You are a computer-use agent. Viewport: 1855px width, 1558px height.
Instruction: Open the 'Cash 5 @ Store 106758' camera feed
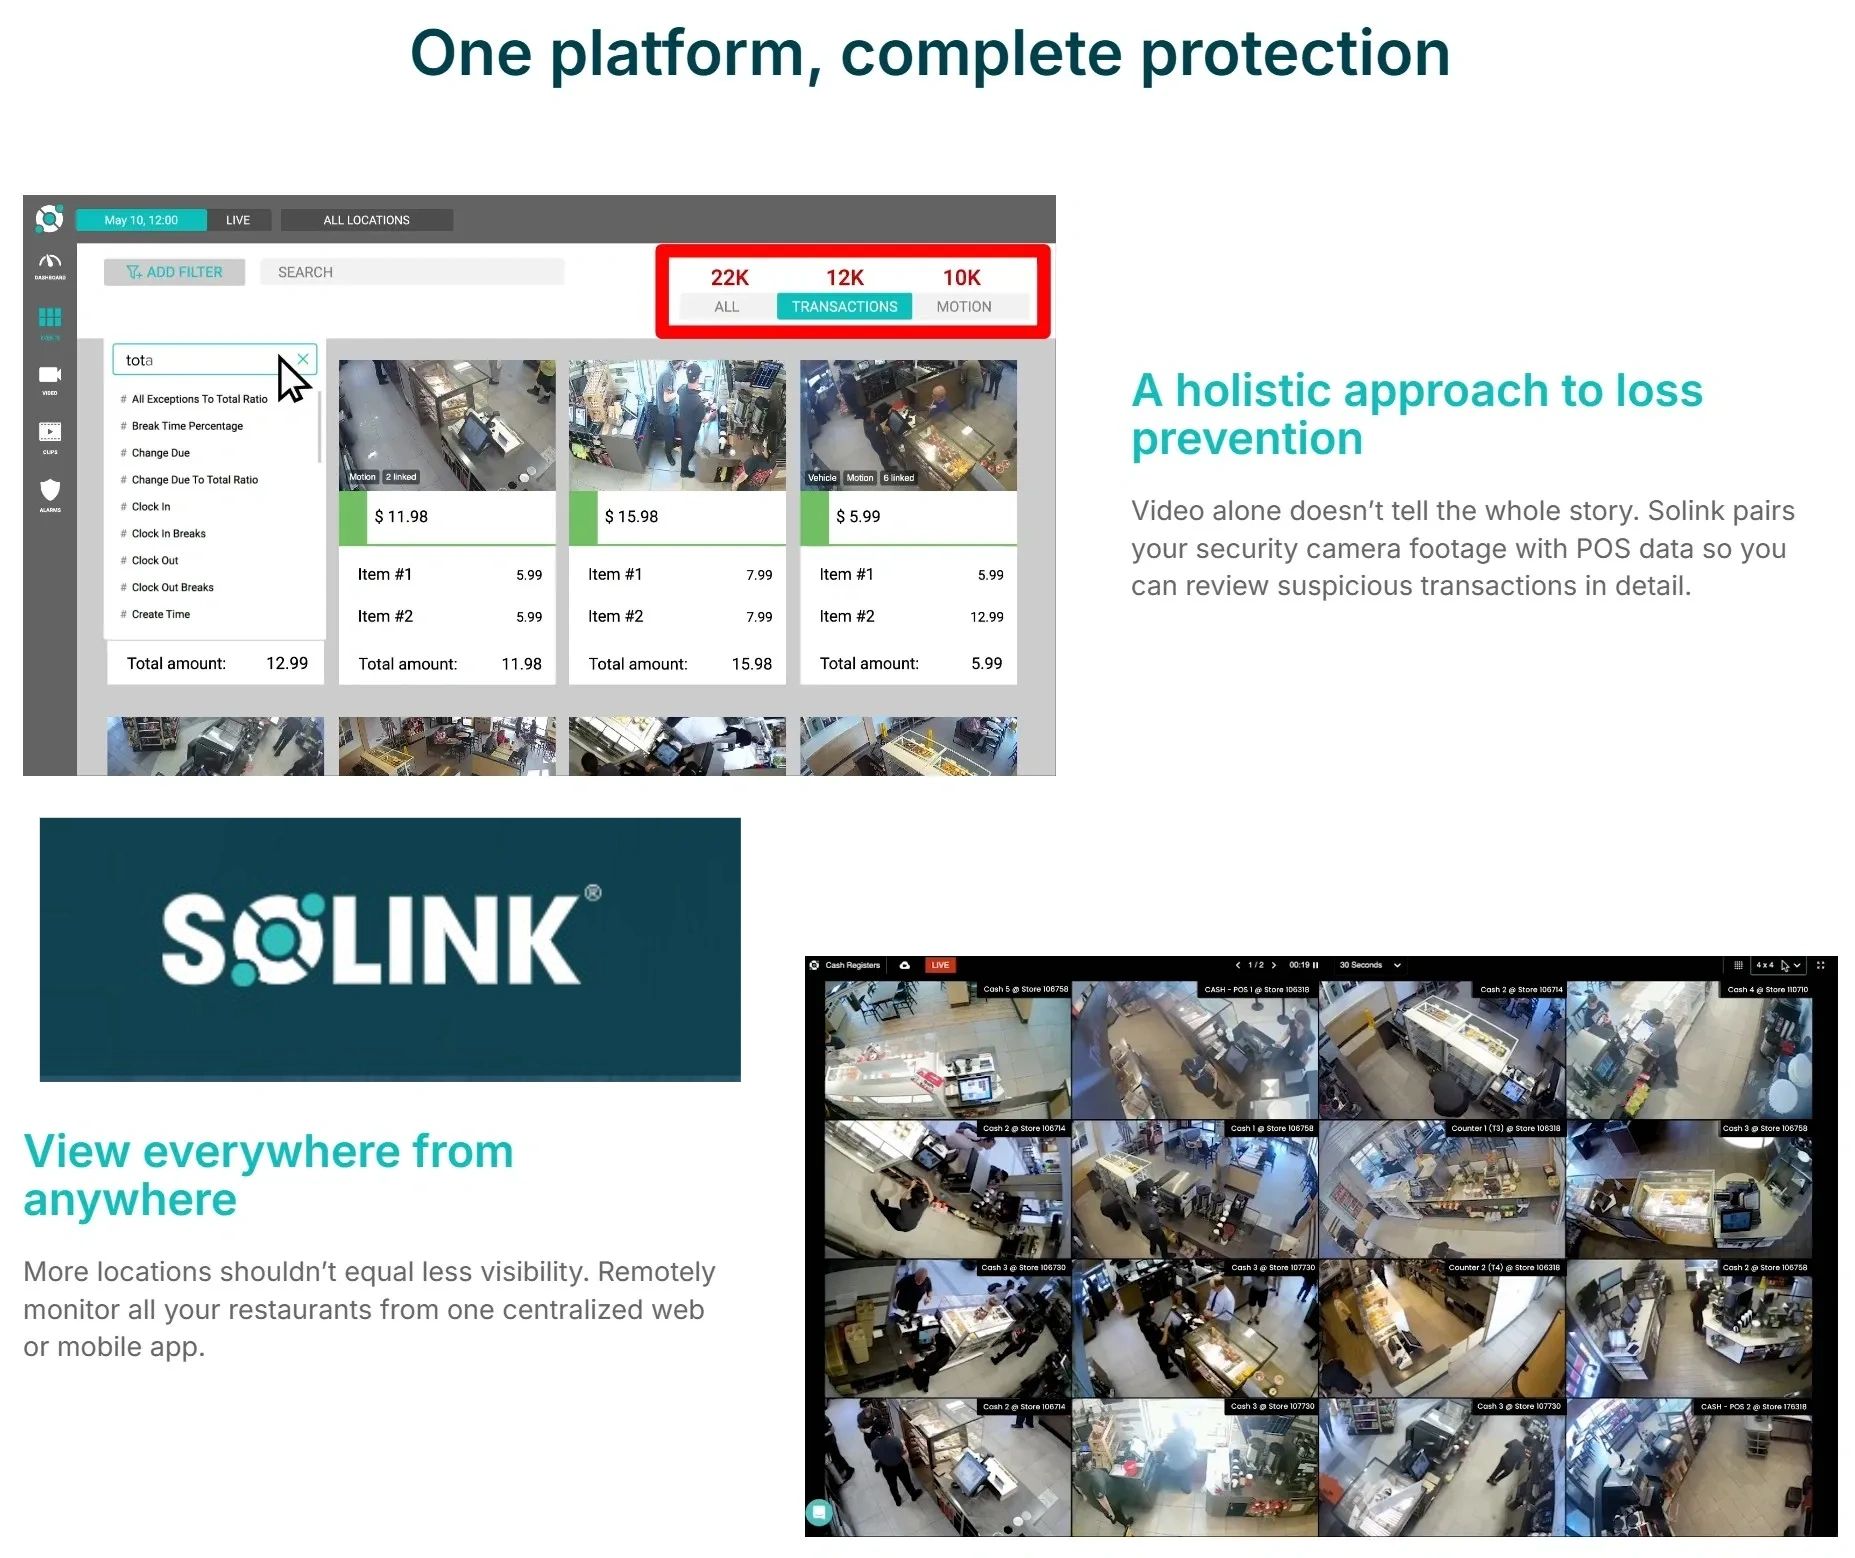point(947,1049)
